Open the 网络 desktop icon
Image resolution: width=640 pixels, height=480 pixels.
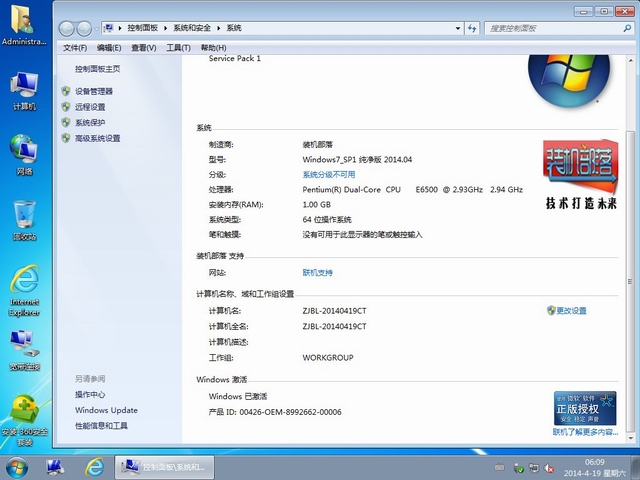click(x=24, y=155)
